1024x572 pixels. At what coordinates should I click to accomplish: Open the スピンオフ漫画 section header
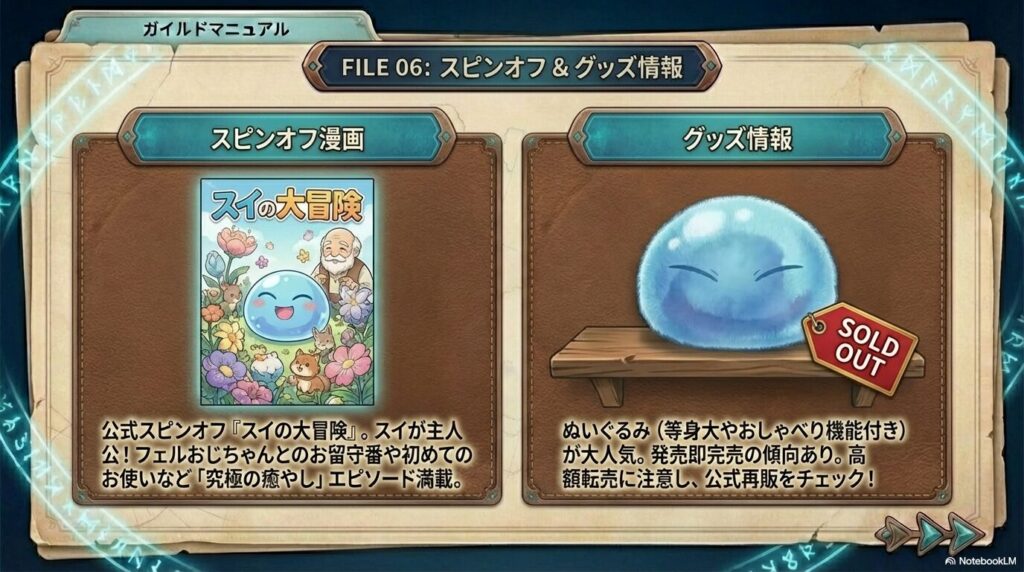click(x=287, y=138)
